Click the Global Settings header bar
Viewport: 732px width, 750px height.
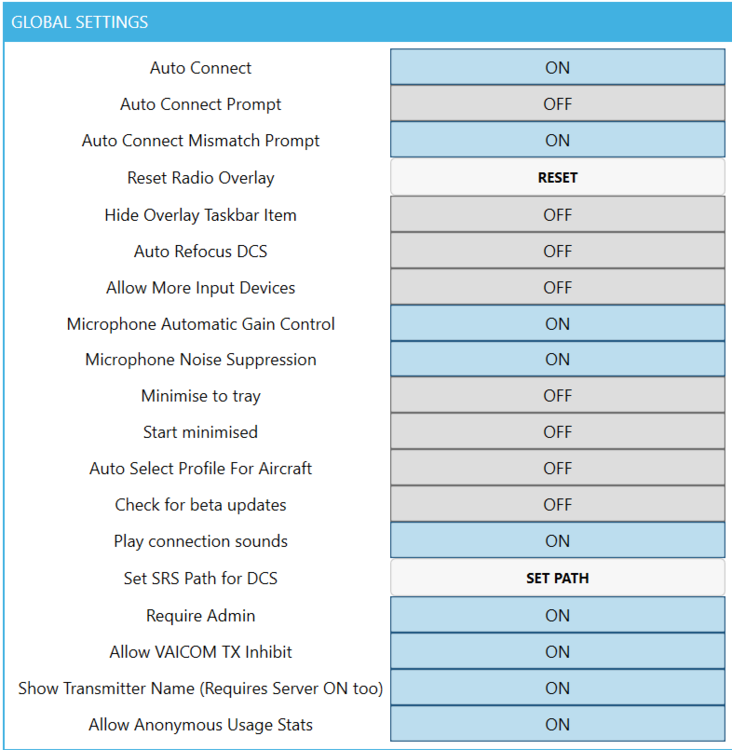pyautogui.click(x=366, y=21)
